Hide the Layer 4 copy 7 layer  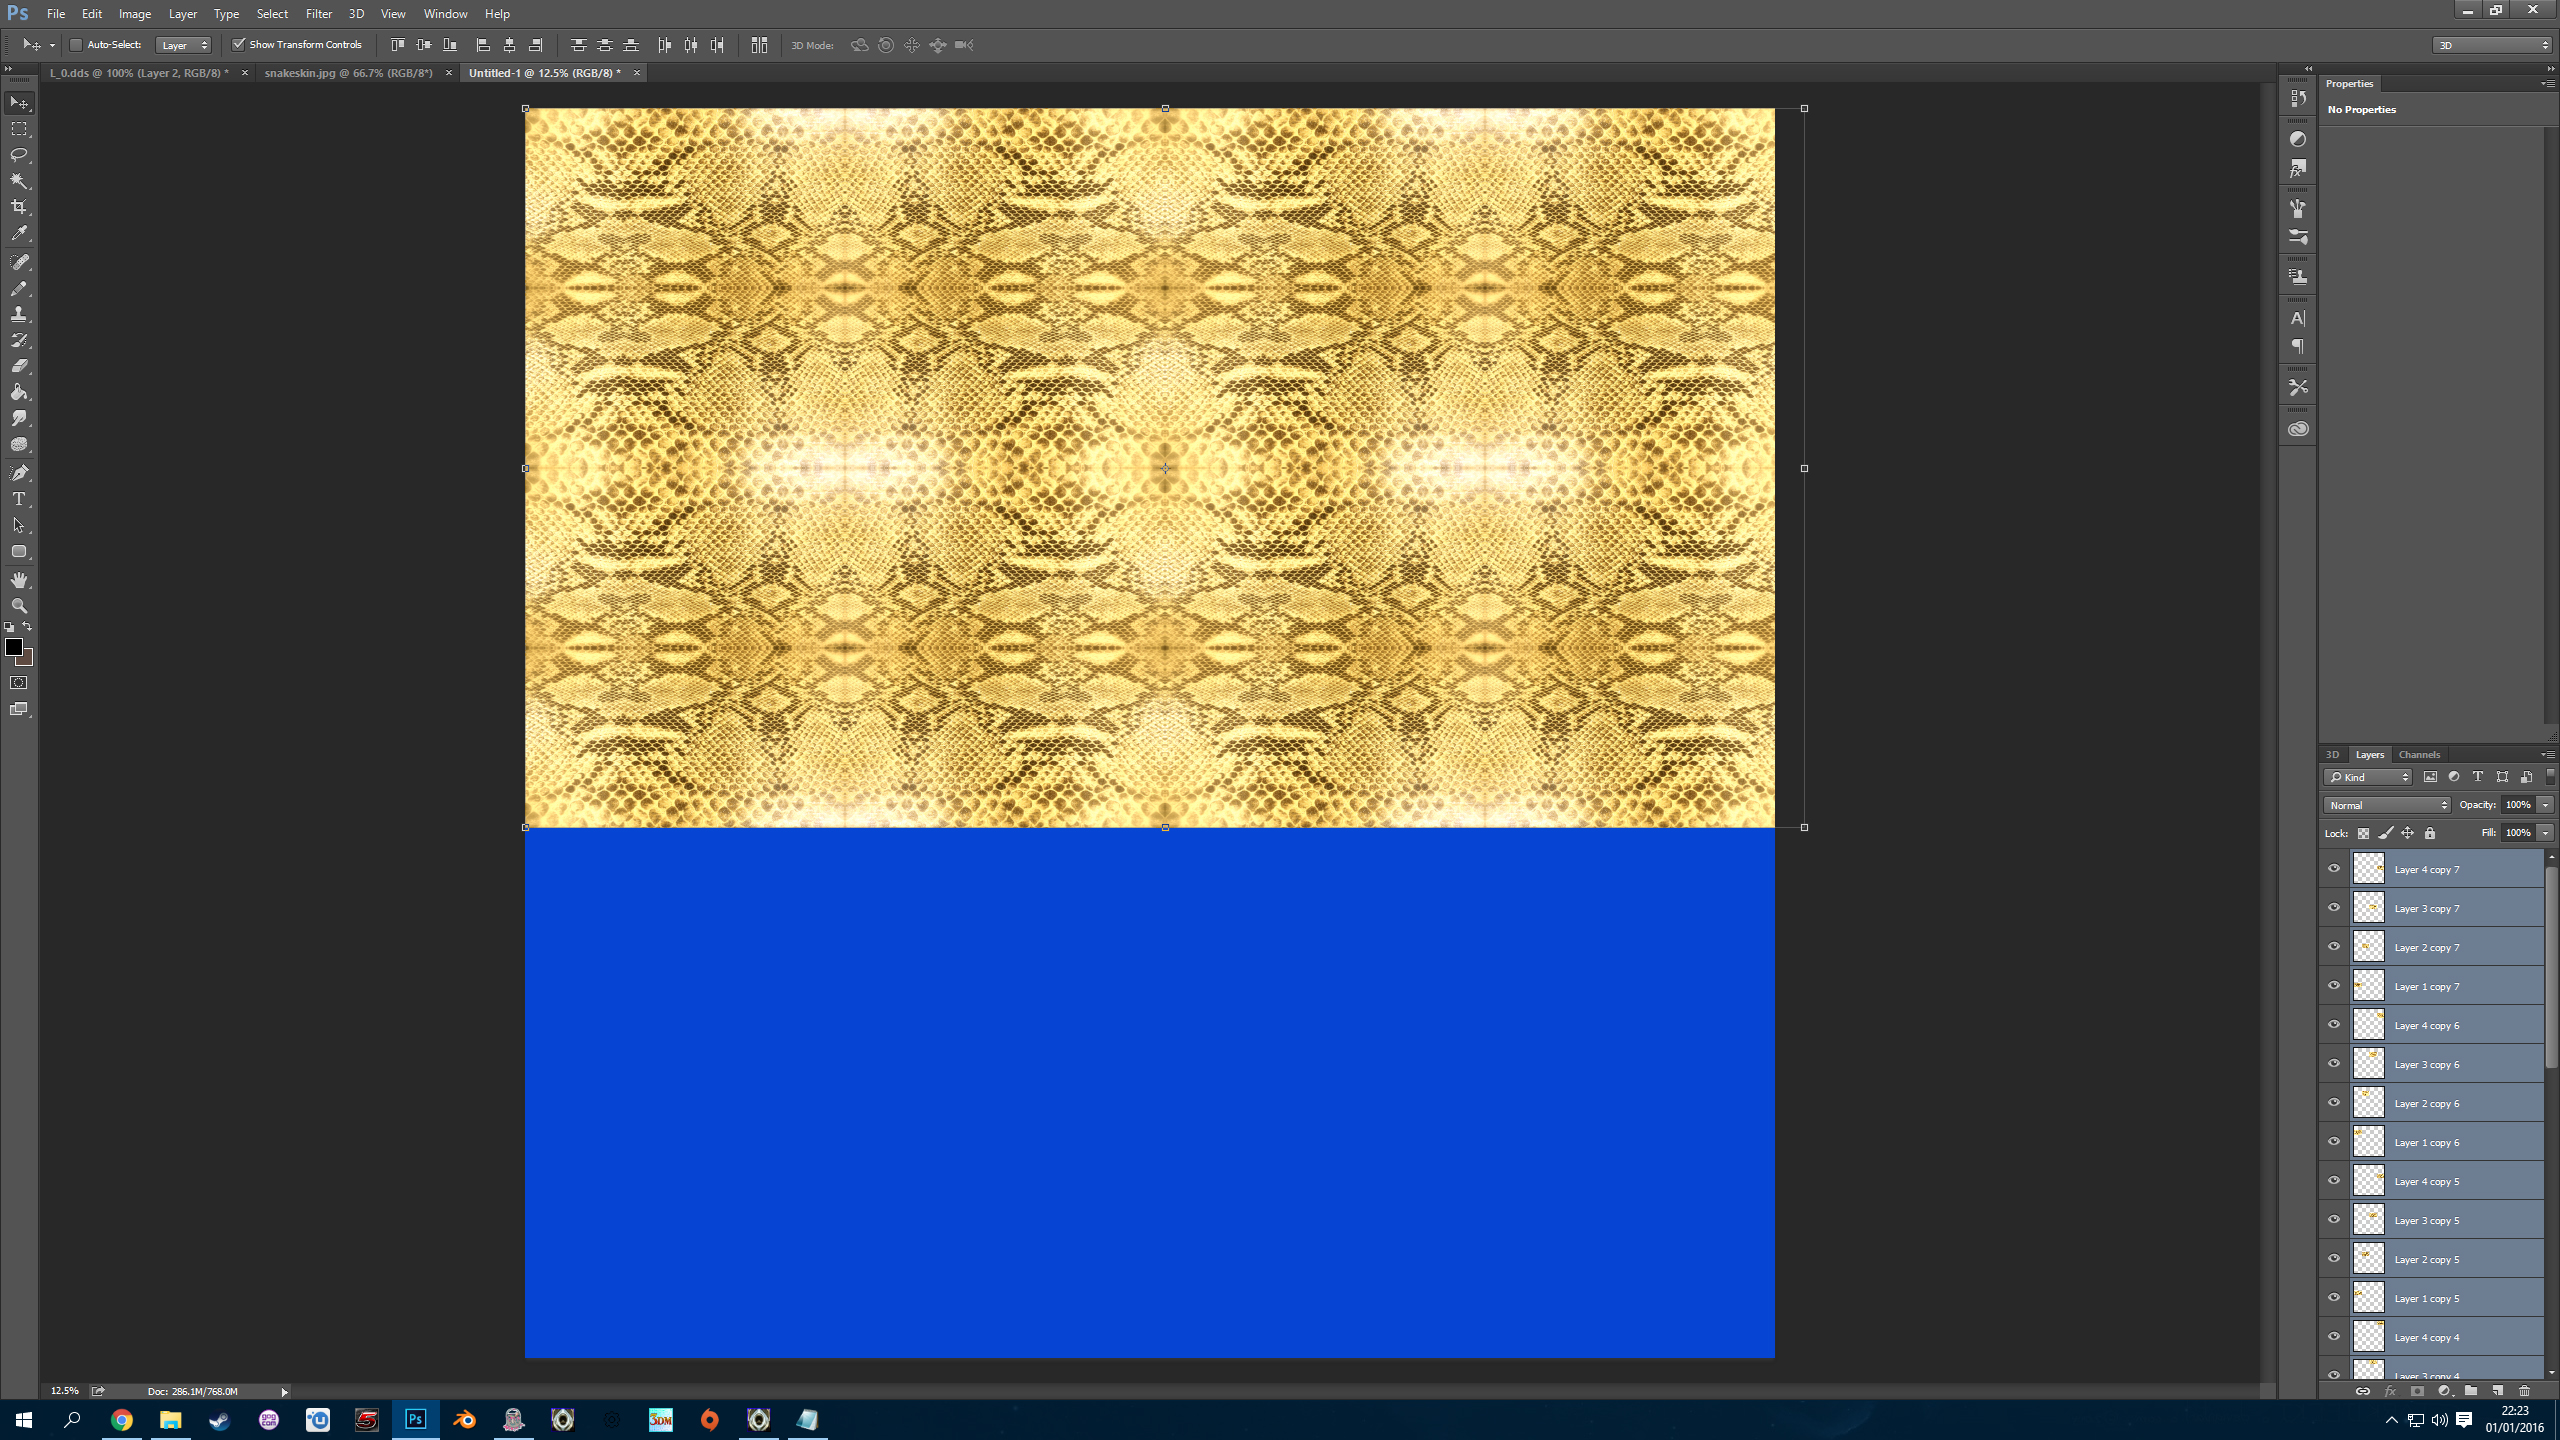click(x=2334, y=869)
